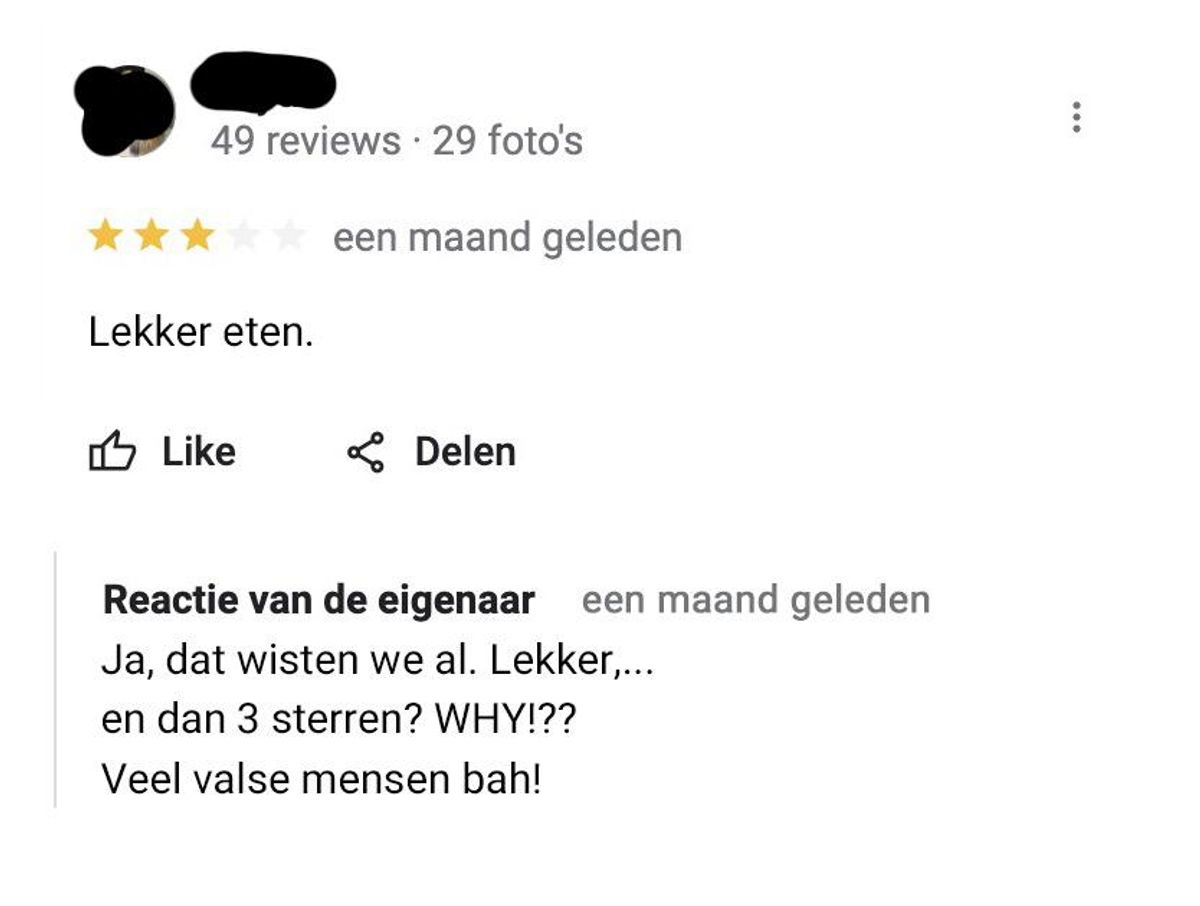Image resolution: width=1200 pixels, height=906 pixels.
Task: Click the 'Reactie van de eigenaar' heading
Action: tap(319, 600)
